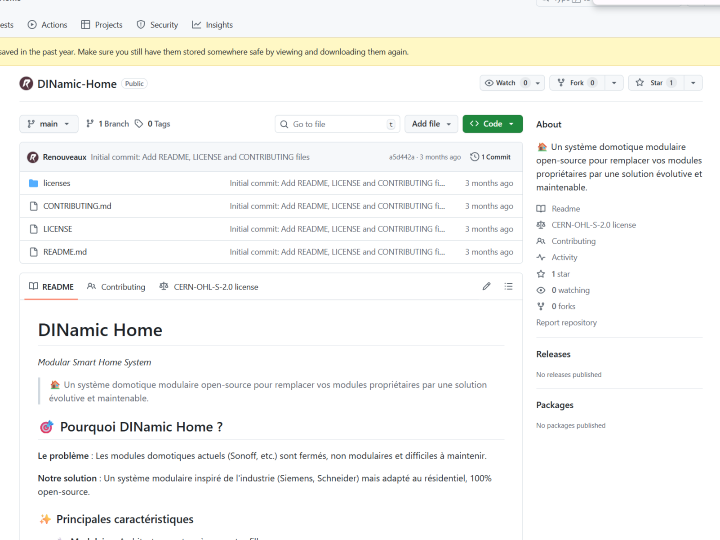Click the DINamic-Home repository avatar

click(x=26, y=84)
